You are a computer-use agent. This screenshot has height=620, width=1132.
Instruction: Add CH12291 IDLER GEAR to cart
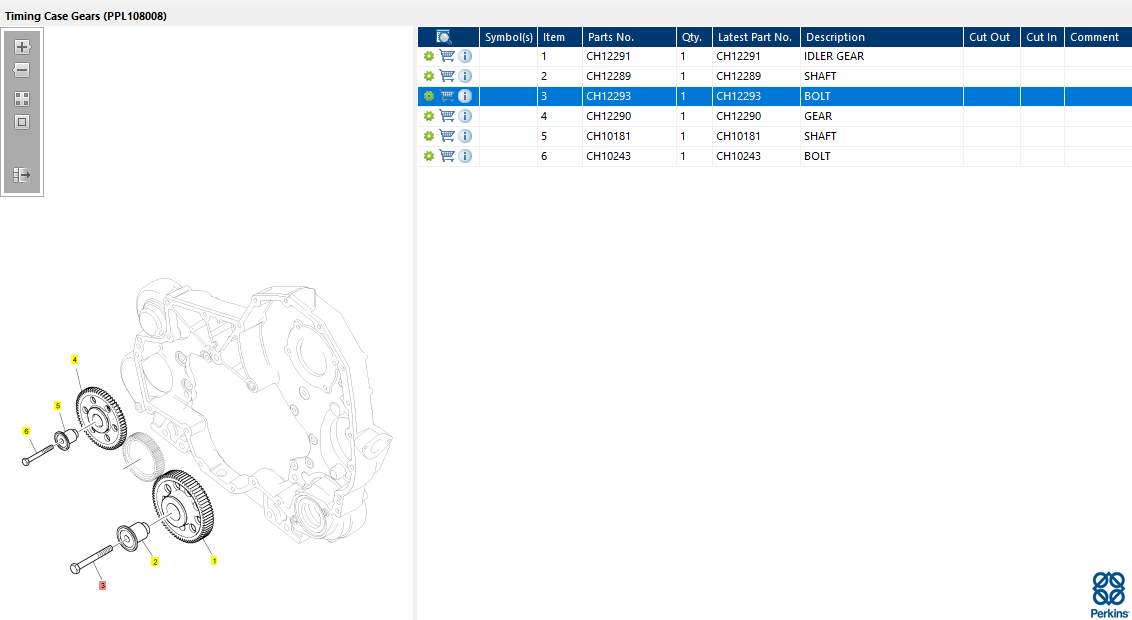click(x=447, y=56)
